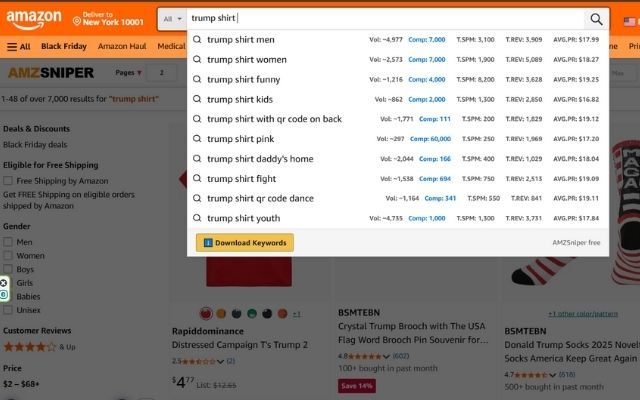
Task: Open the delivery location pin
Action: pyautogui.click(x=76, y=20)
